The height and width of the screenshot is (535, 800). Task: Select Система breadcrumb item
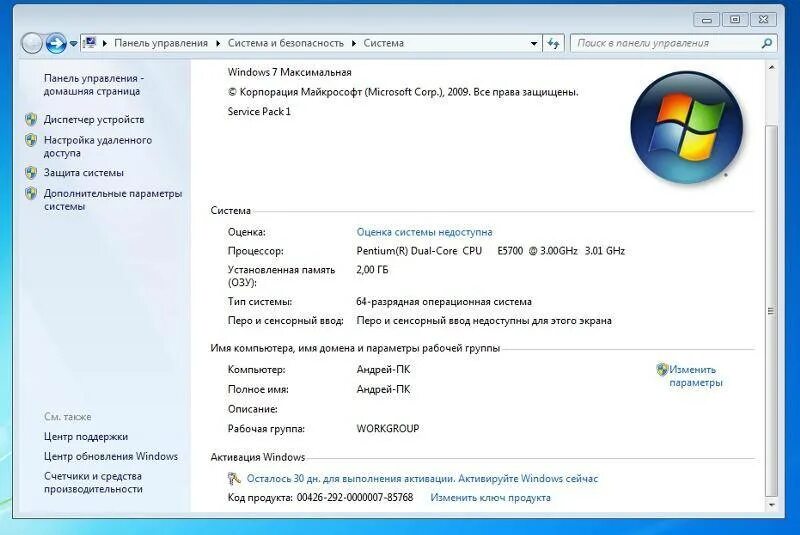click(384, 43)
